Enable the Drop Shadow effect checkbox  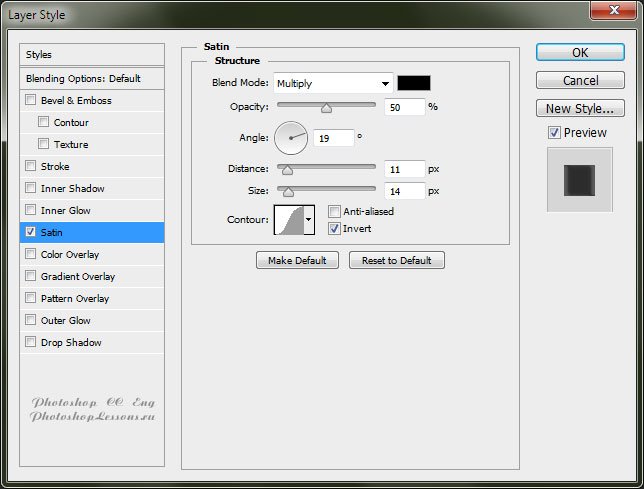coord(31,342)
